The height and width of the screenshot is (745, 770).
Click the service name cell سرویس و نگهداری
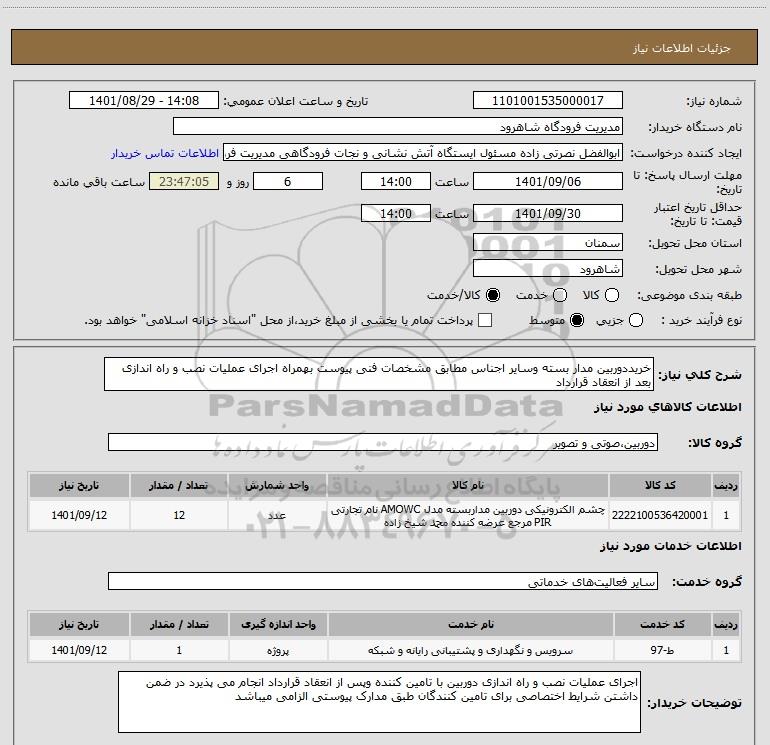[470, 650]
